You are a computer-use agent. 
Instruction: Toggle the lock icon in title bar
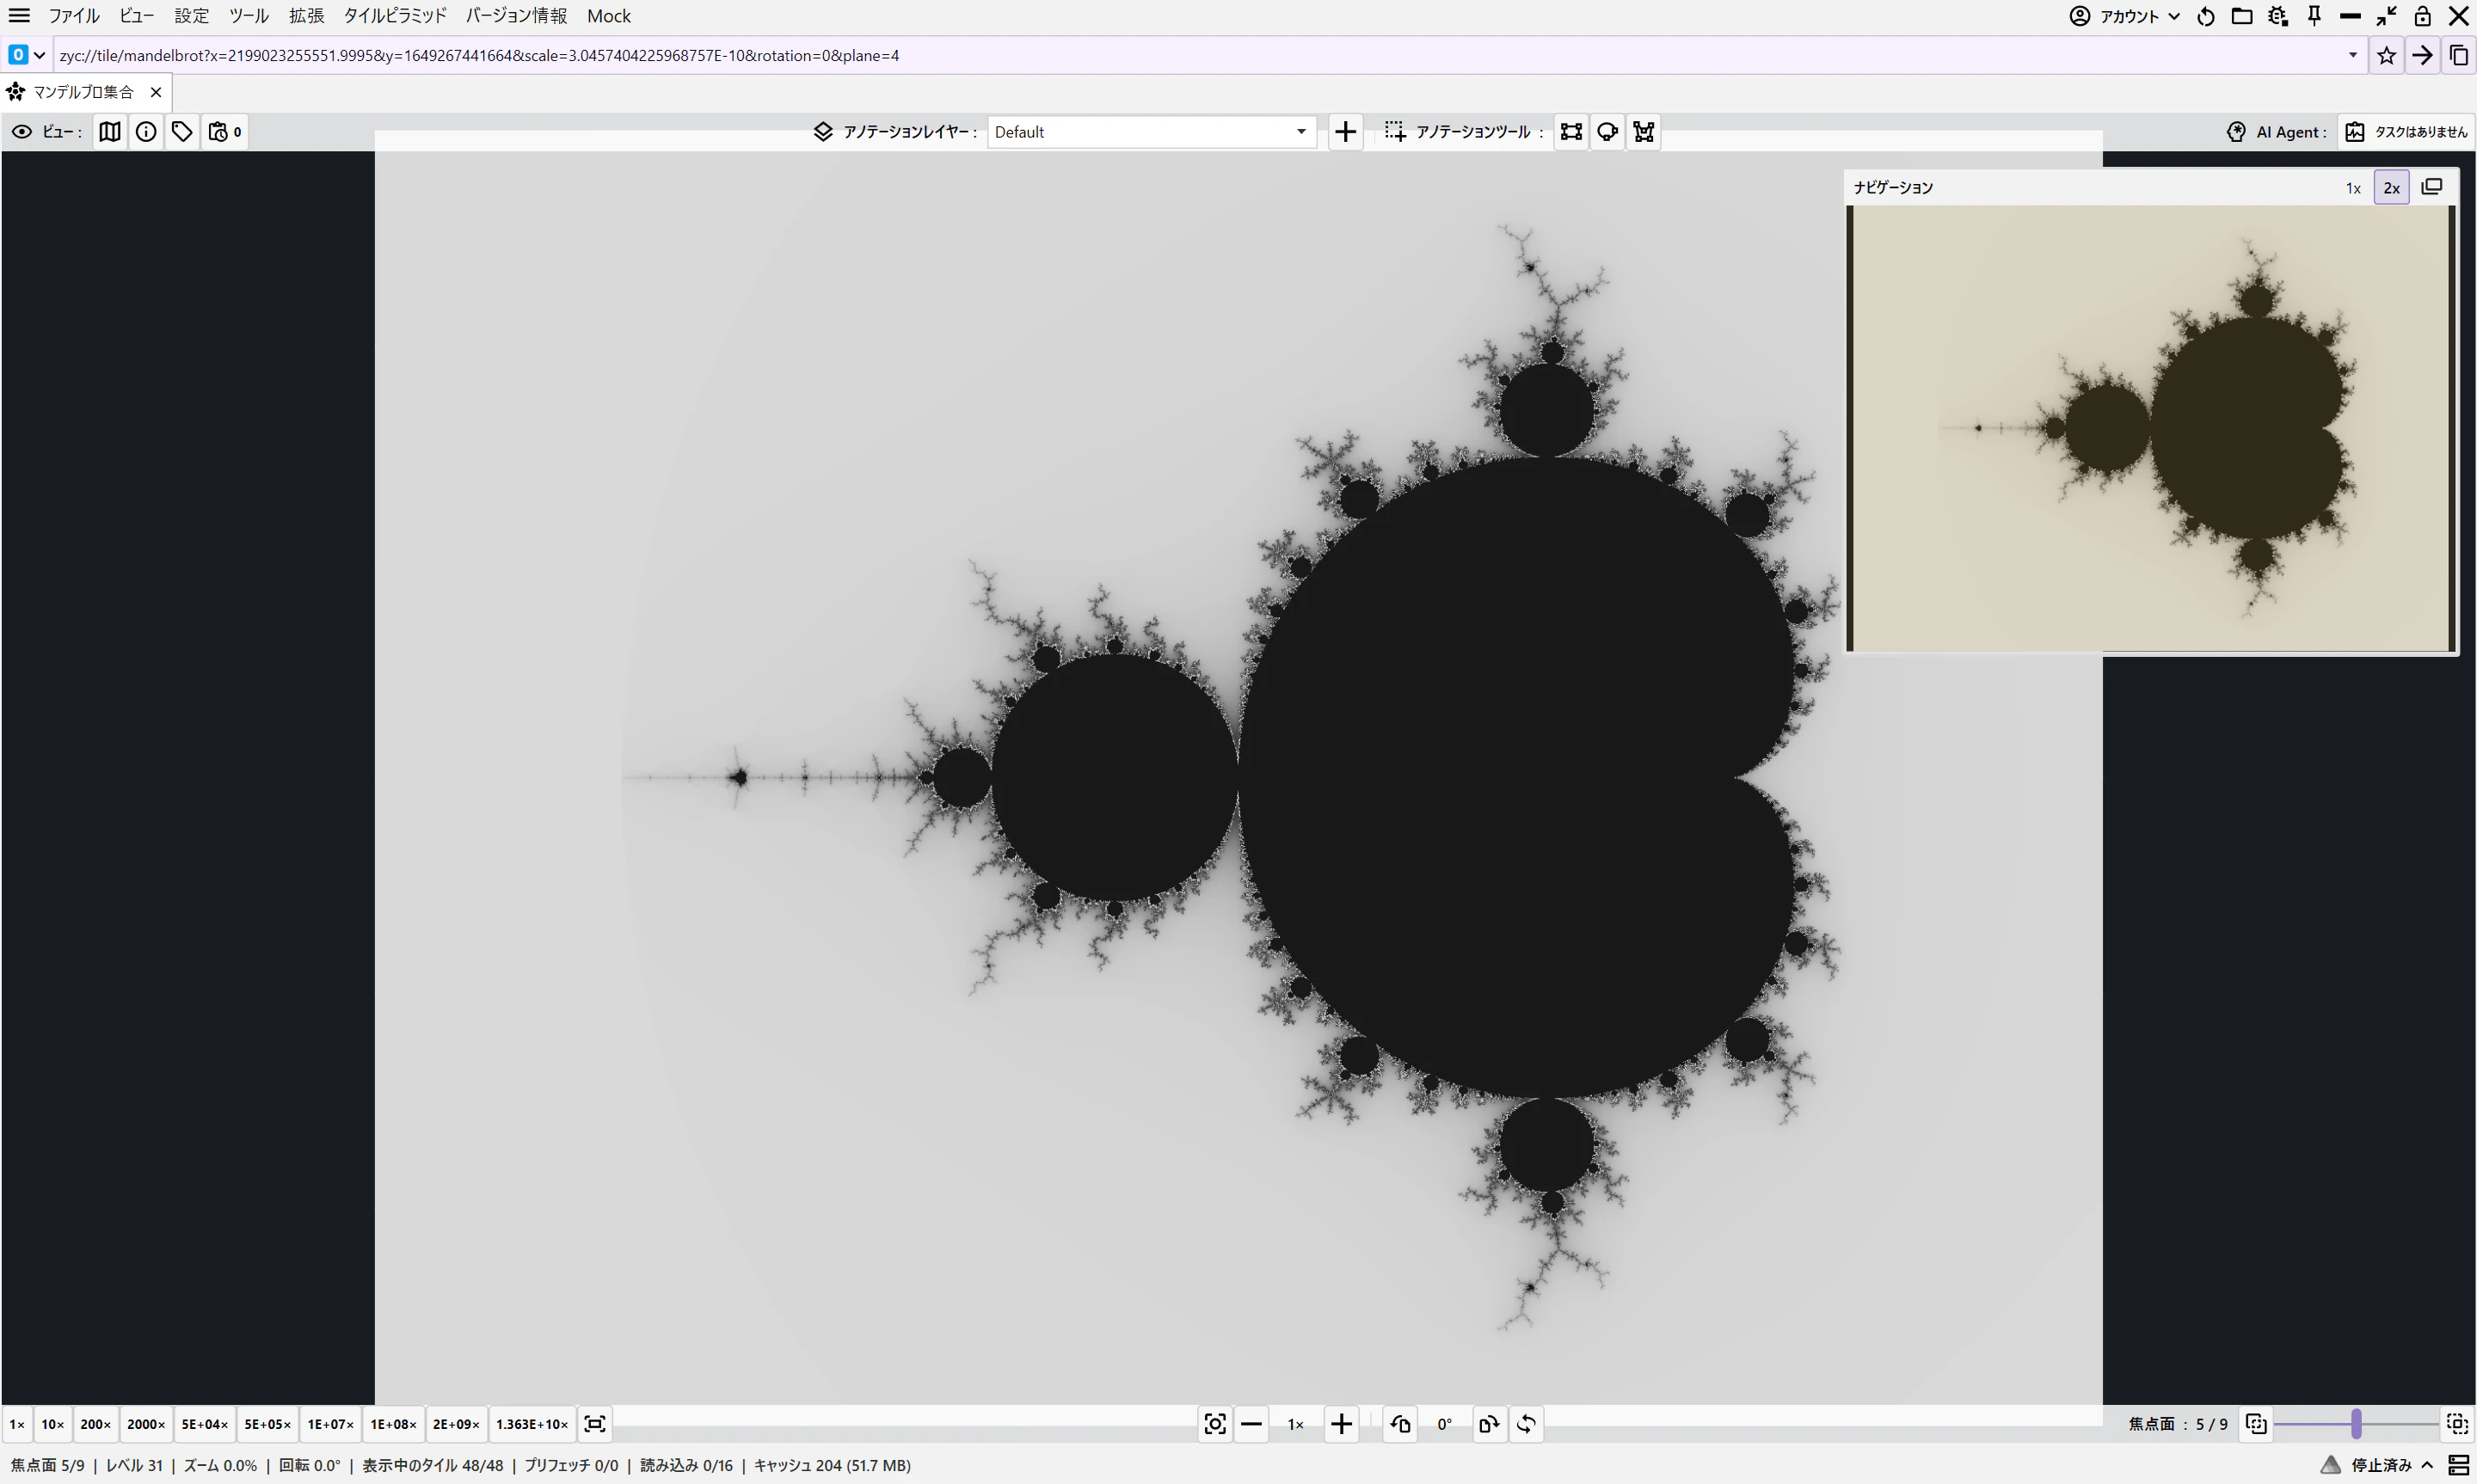(2422, 15)
